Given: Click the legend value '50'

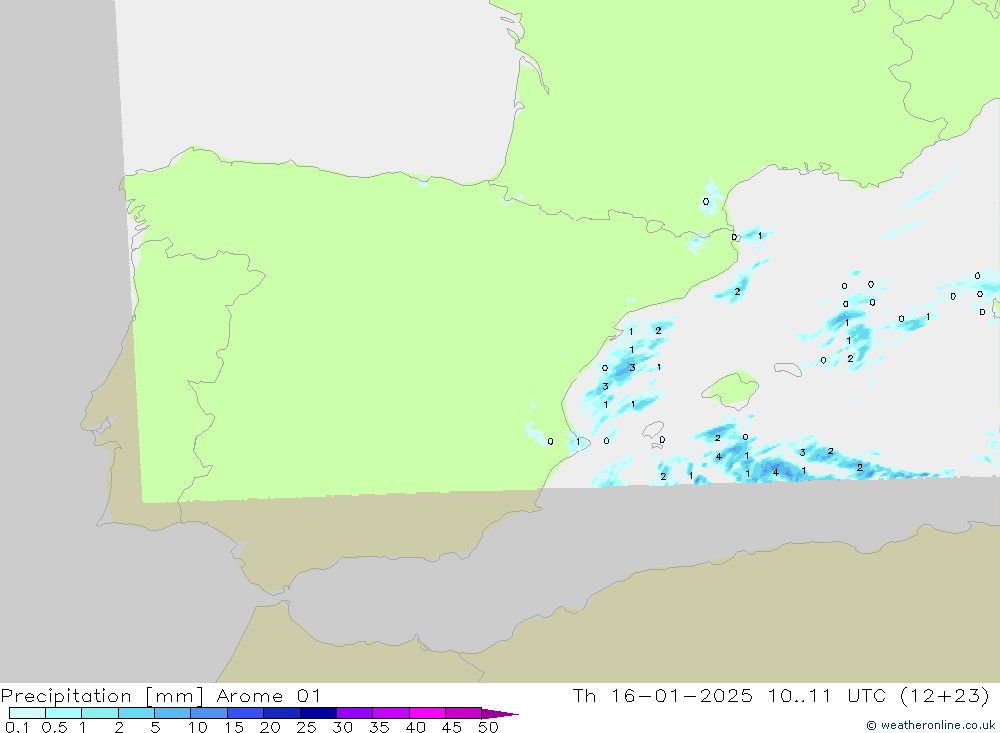Looking at the screenshot, I should pyautogui.click(x=489, y=727).
